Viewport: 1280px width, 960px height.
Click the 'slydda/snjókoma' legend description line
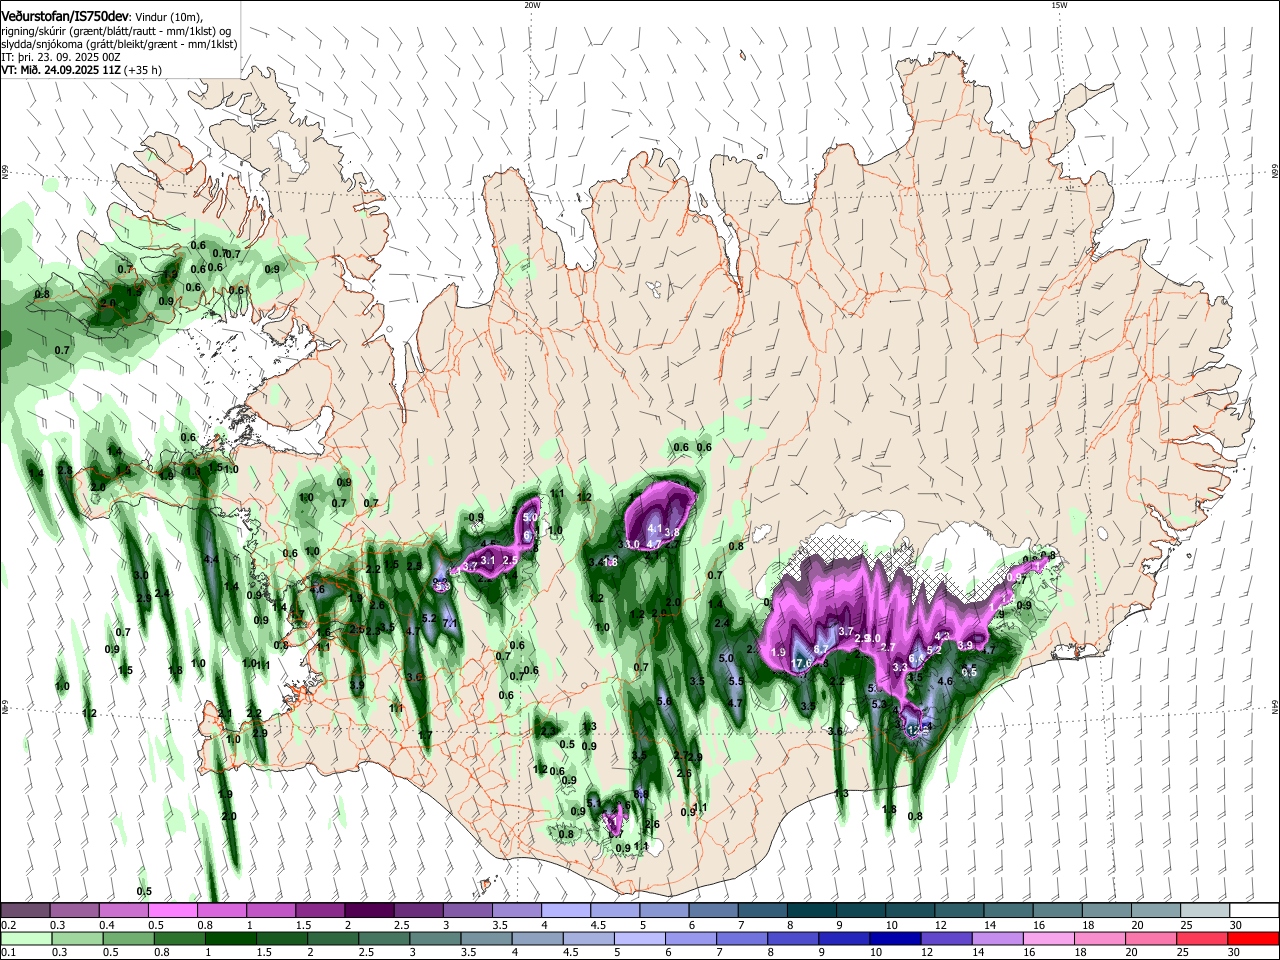point(119,44)
